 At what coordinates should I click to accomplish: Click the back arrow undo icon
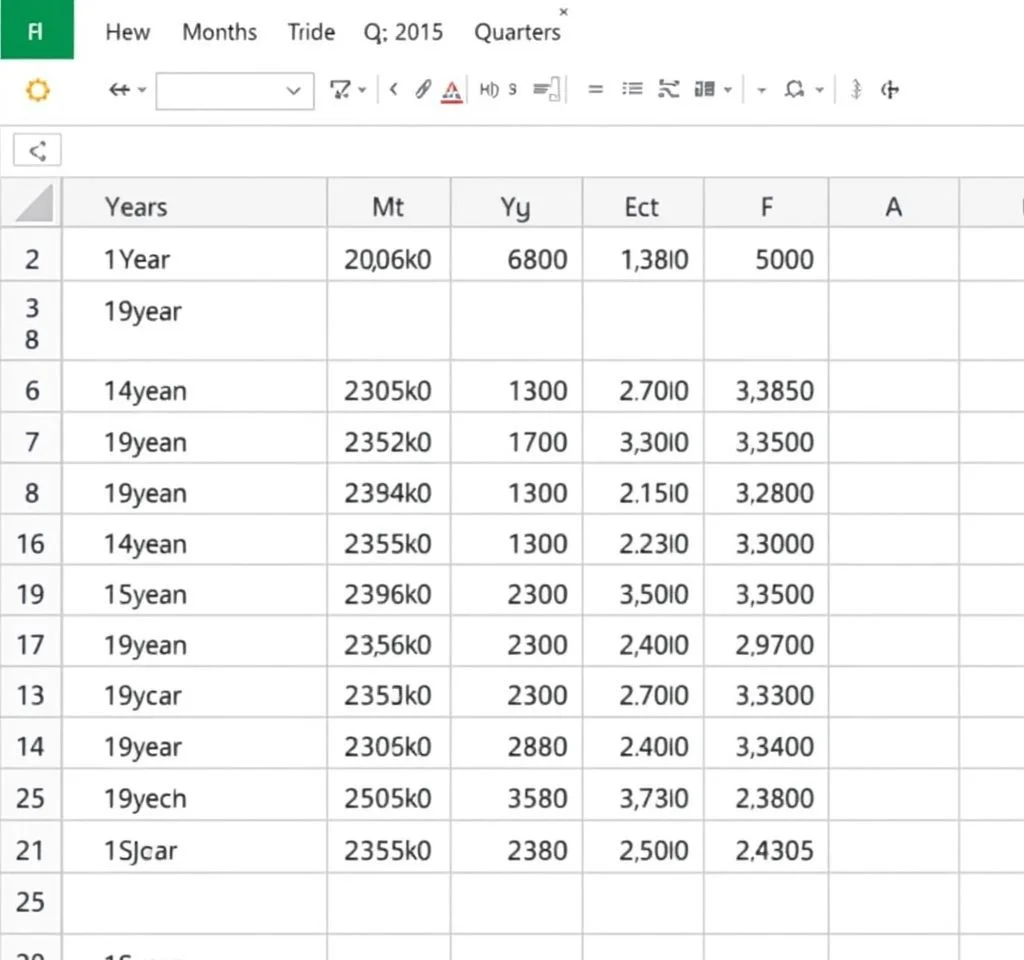(x=118, y=90)
